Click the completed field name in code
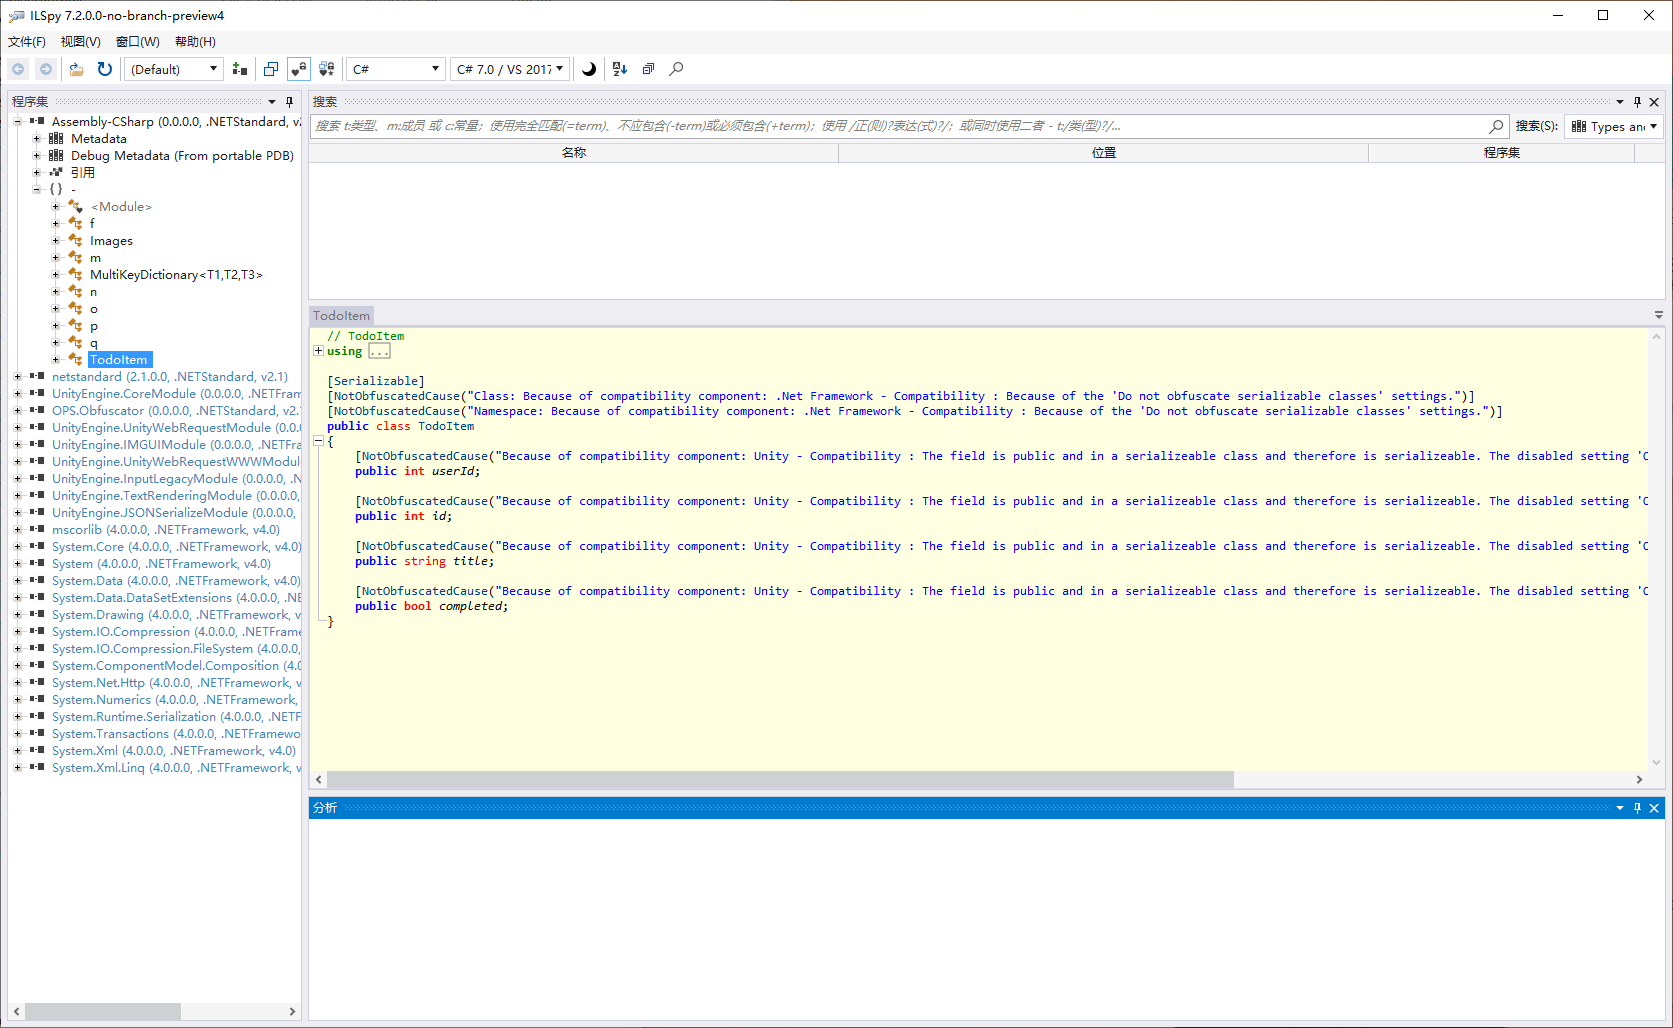1673x1028 pixels. tap(471, 606)
